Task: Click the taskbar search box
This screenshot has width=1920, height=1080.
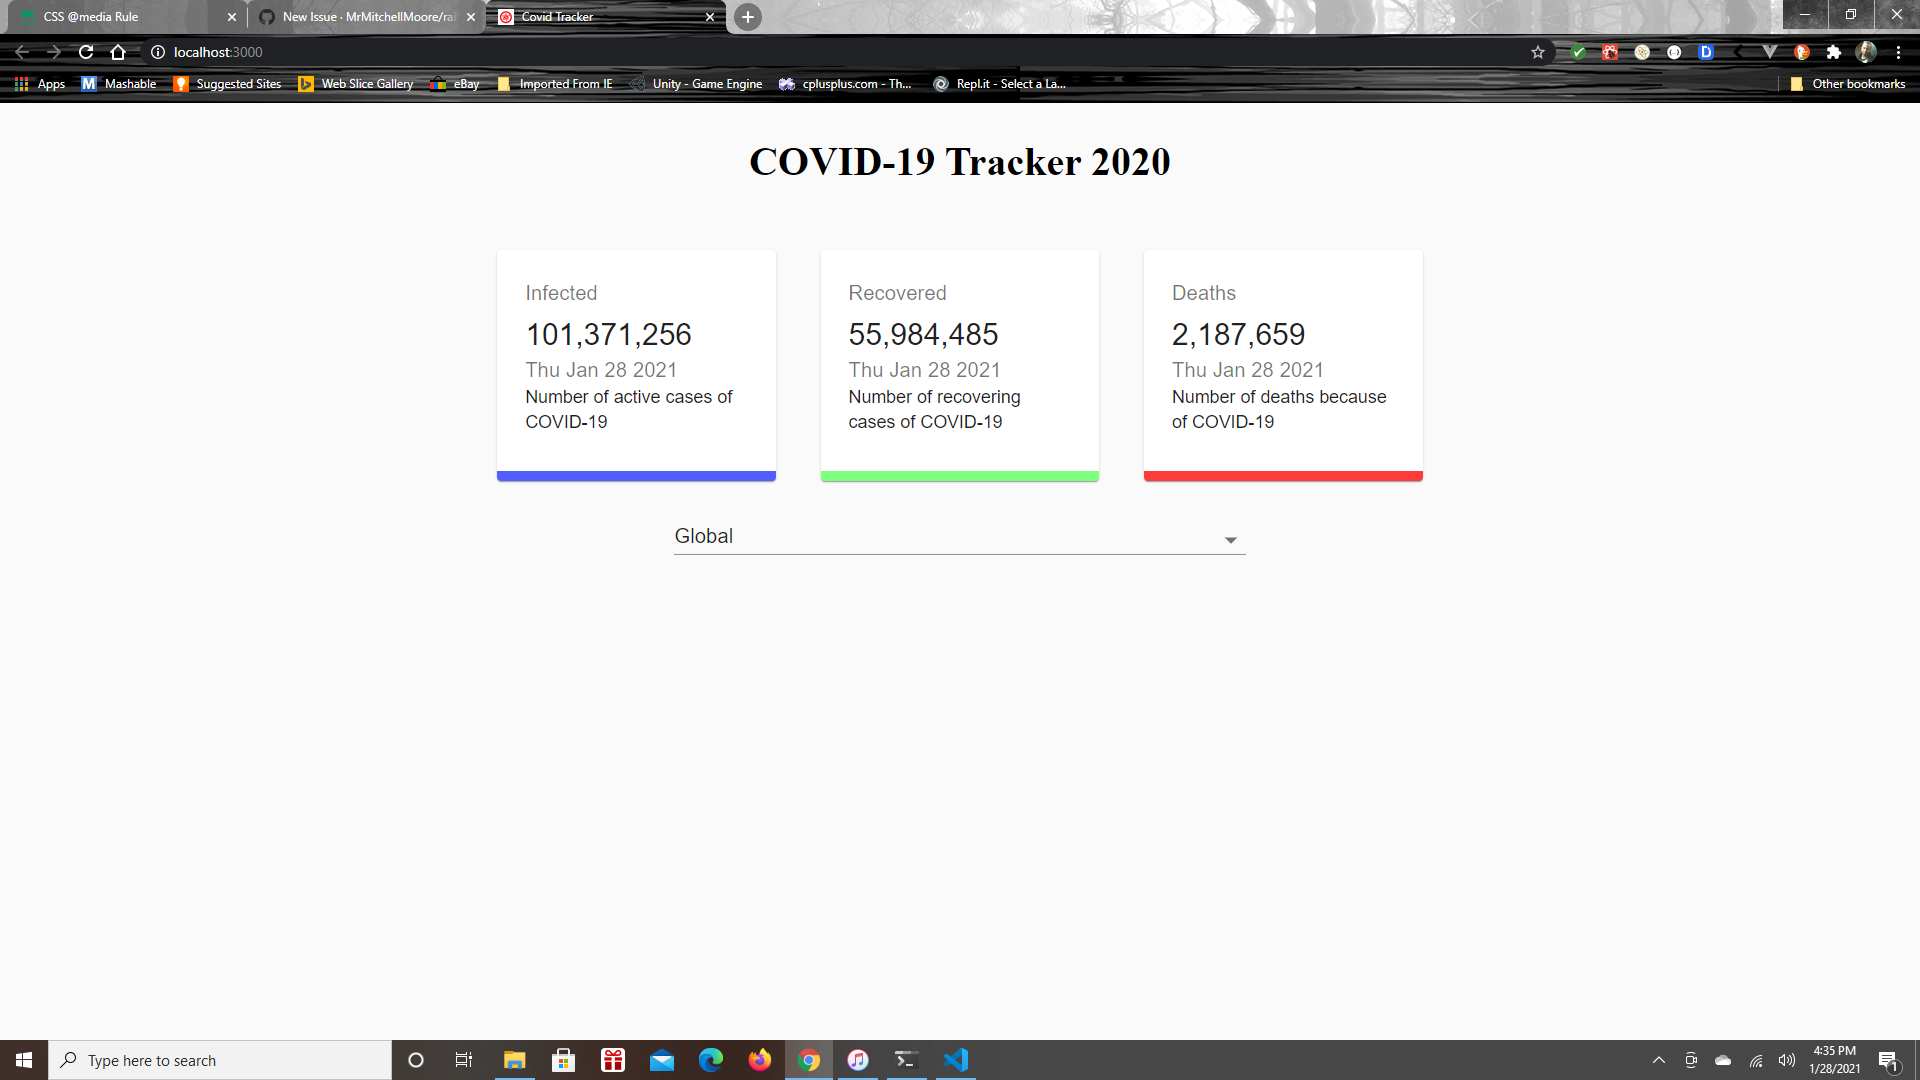Action: tap(220, 1060)
